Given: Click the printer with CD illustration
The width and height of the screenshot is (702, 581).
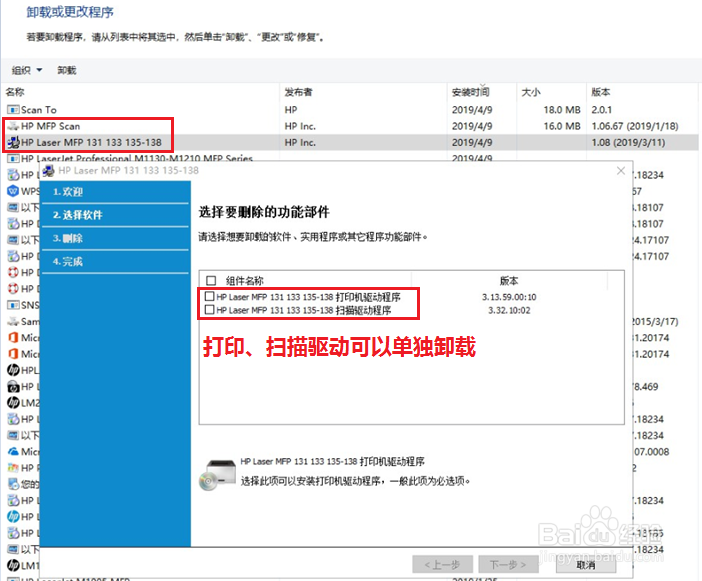Looking at the screenshot, I should [x=217, y=475].
